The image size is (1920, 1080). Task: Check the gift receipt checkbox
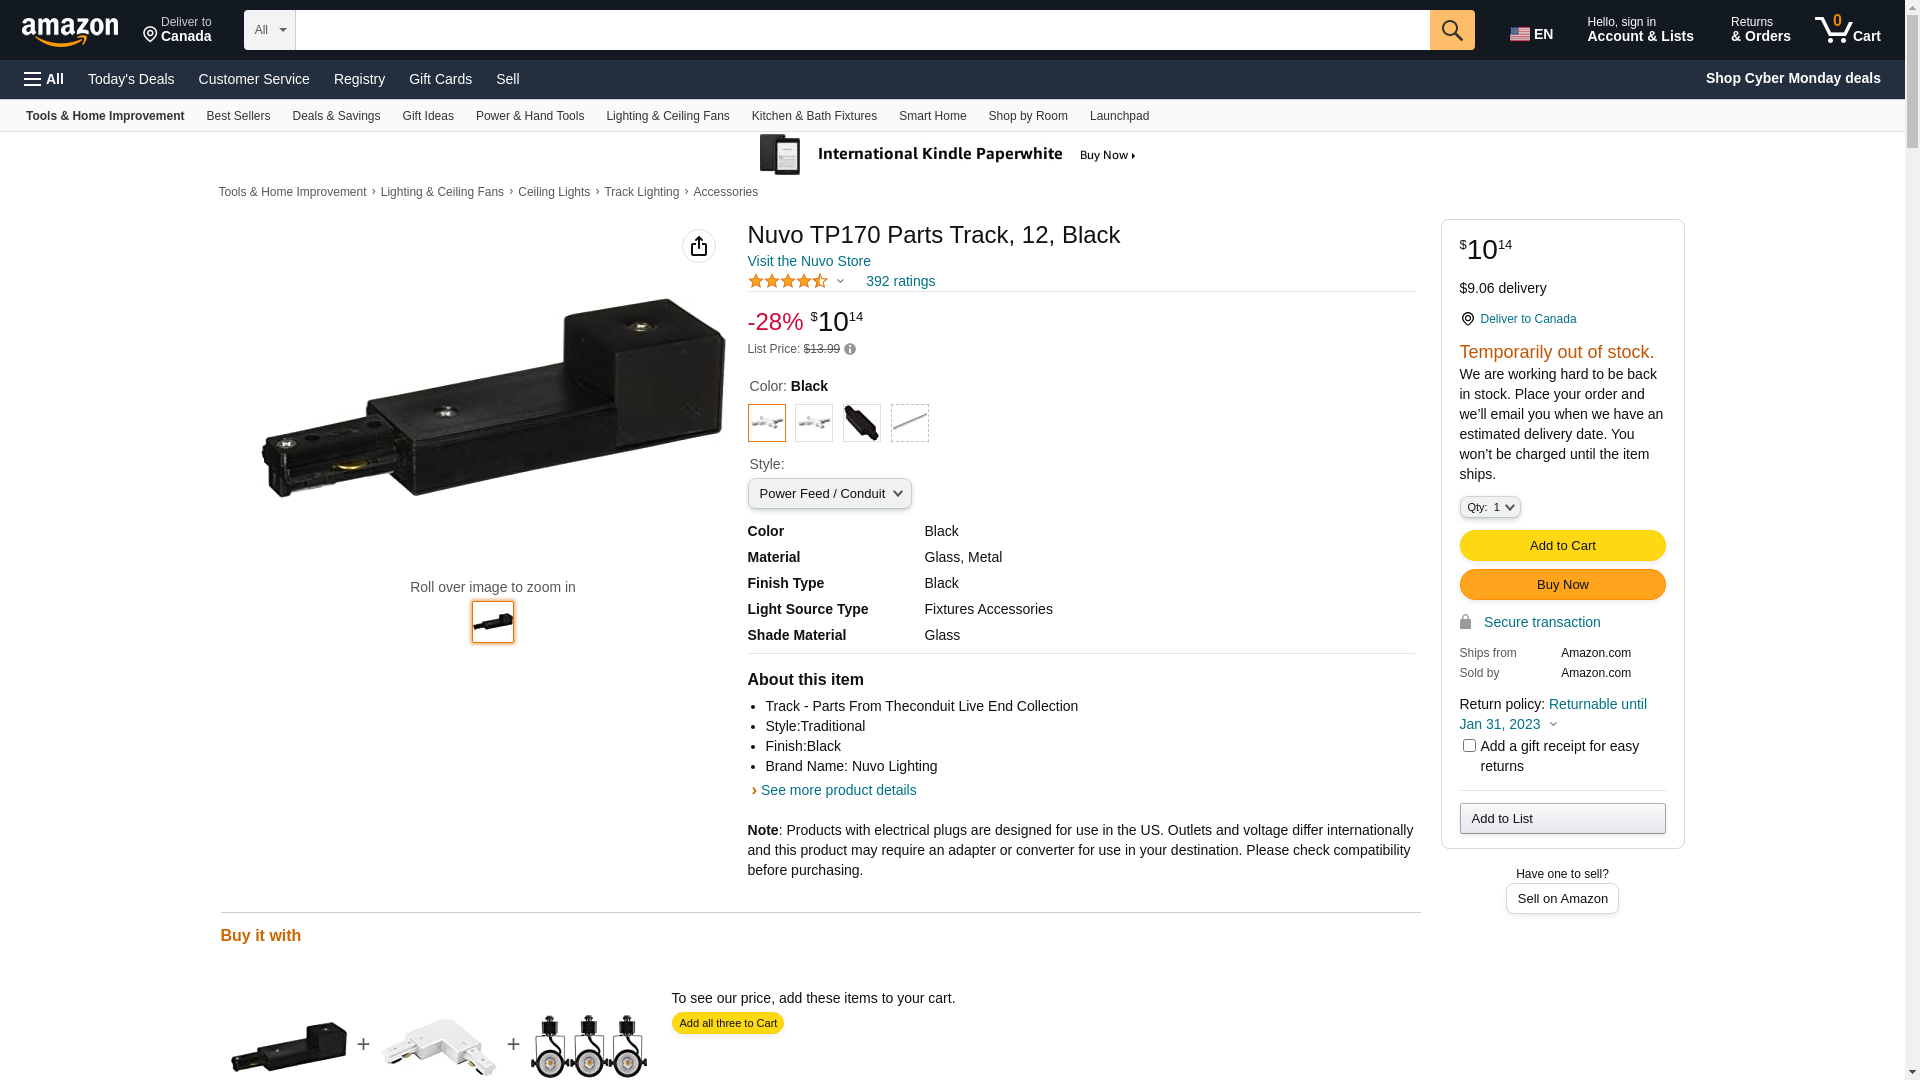tap(1469, 745)
